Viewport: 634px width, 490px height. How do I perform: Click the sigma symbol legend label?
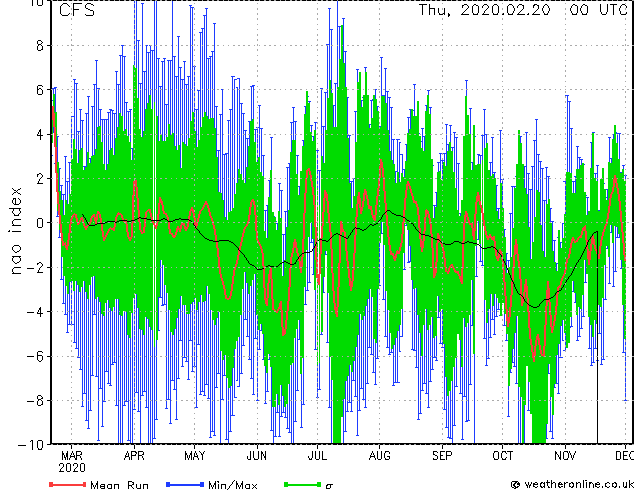coord(329,486)
